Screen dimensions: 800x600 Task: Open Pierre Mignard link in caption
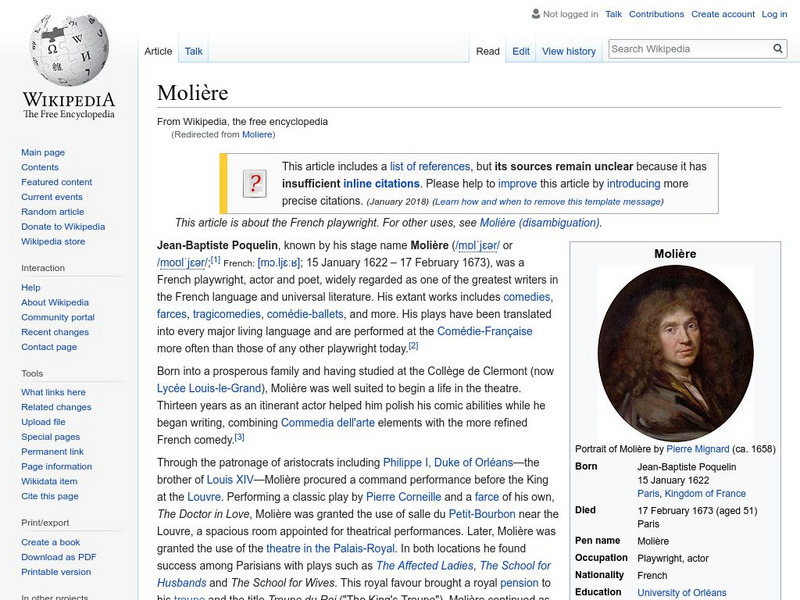698,449
